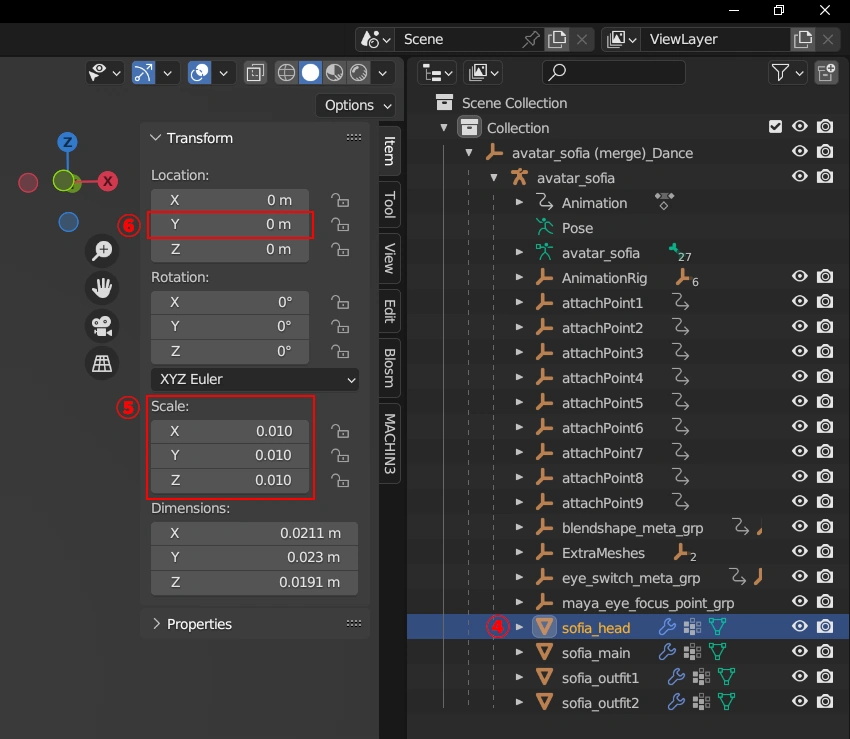Click the outliner search field
The width and height of the screenshot is (850, 739).
614,72
